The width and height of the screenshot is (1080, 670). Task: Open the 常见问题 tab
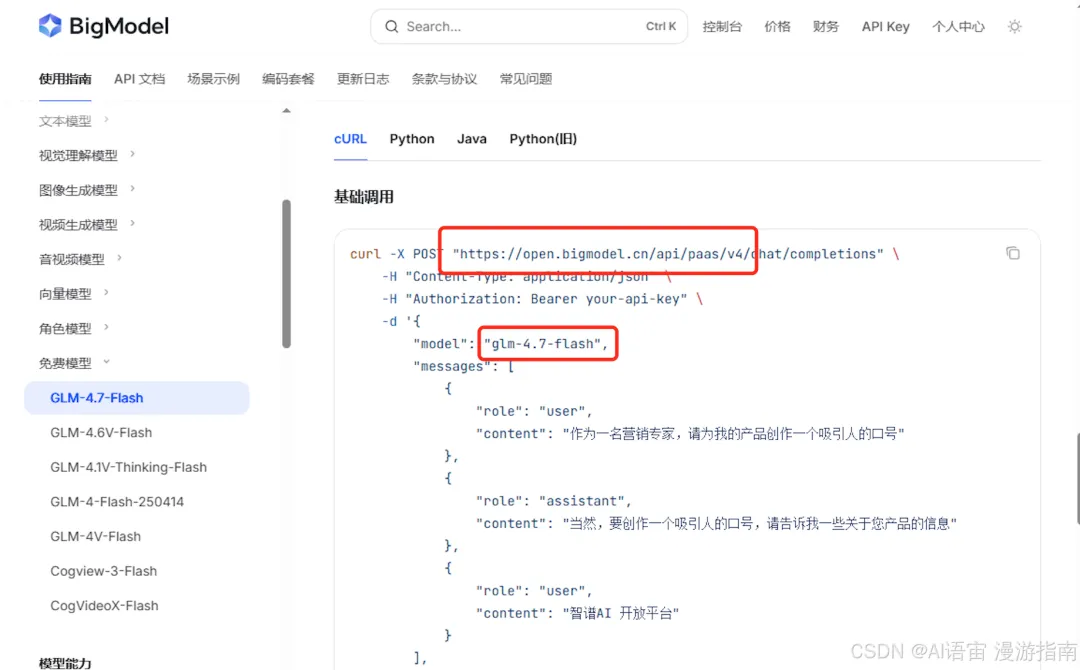(x=526, y=79)
